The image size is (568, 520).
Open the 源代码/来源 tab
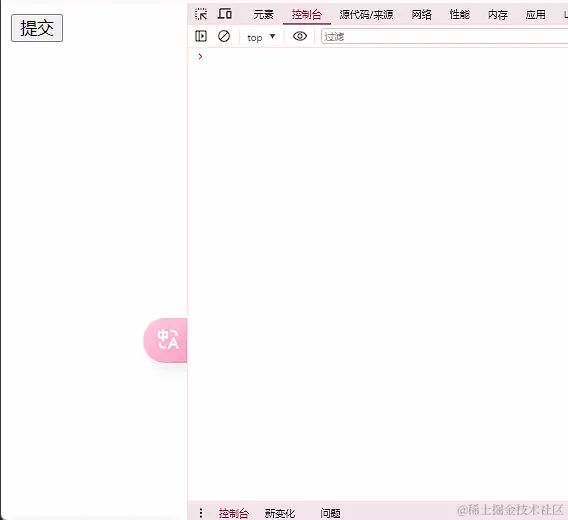point(366,14)
